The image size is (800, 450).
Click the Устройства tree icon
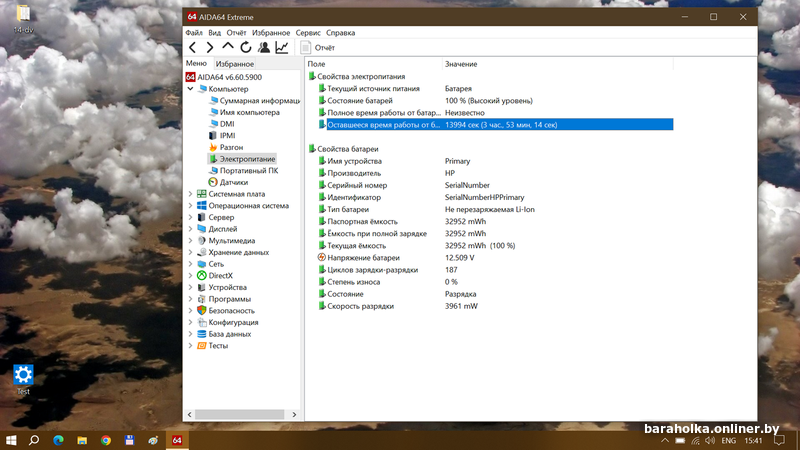point(202,287)
